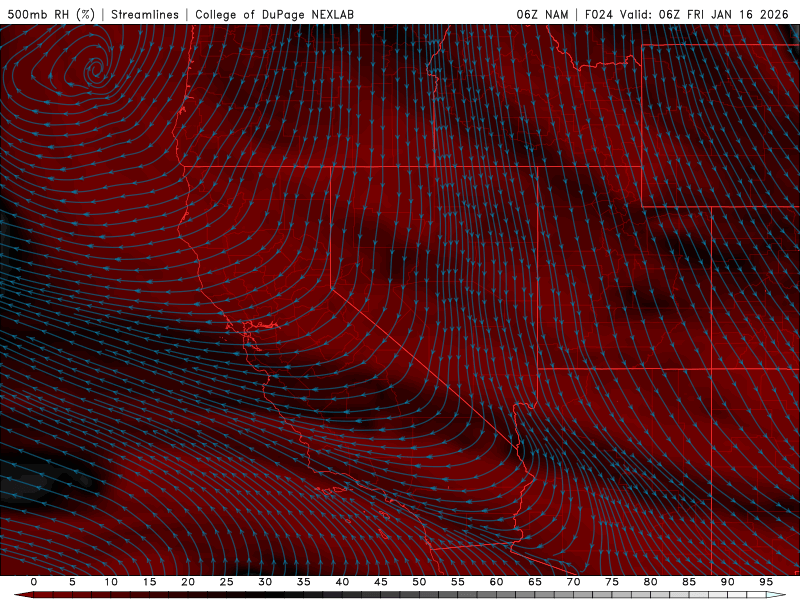Screen dimensions: 800x600
Task: Select the "F024" forecast hour text
Action: 598,14
